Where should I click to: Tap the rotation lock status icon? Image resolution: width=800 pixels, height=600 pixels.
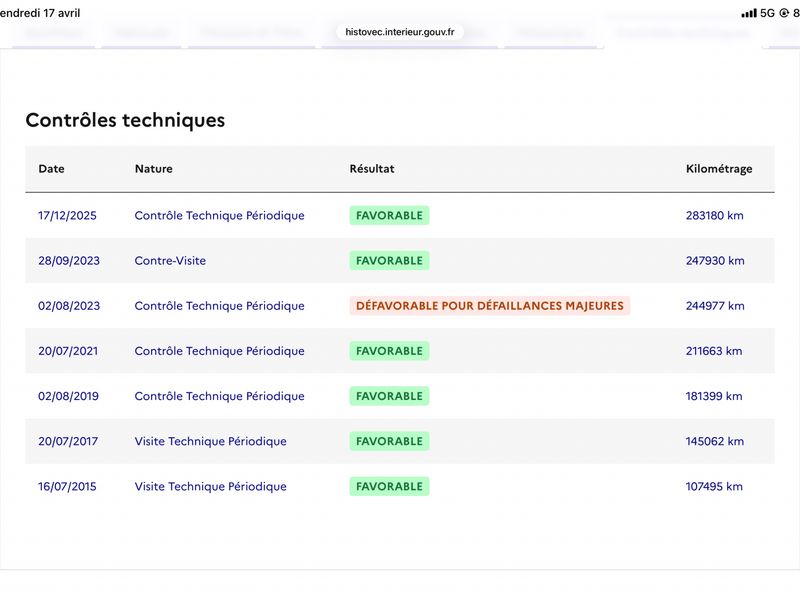pyautogui.click(x=784, y=13)
